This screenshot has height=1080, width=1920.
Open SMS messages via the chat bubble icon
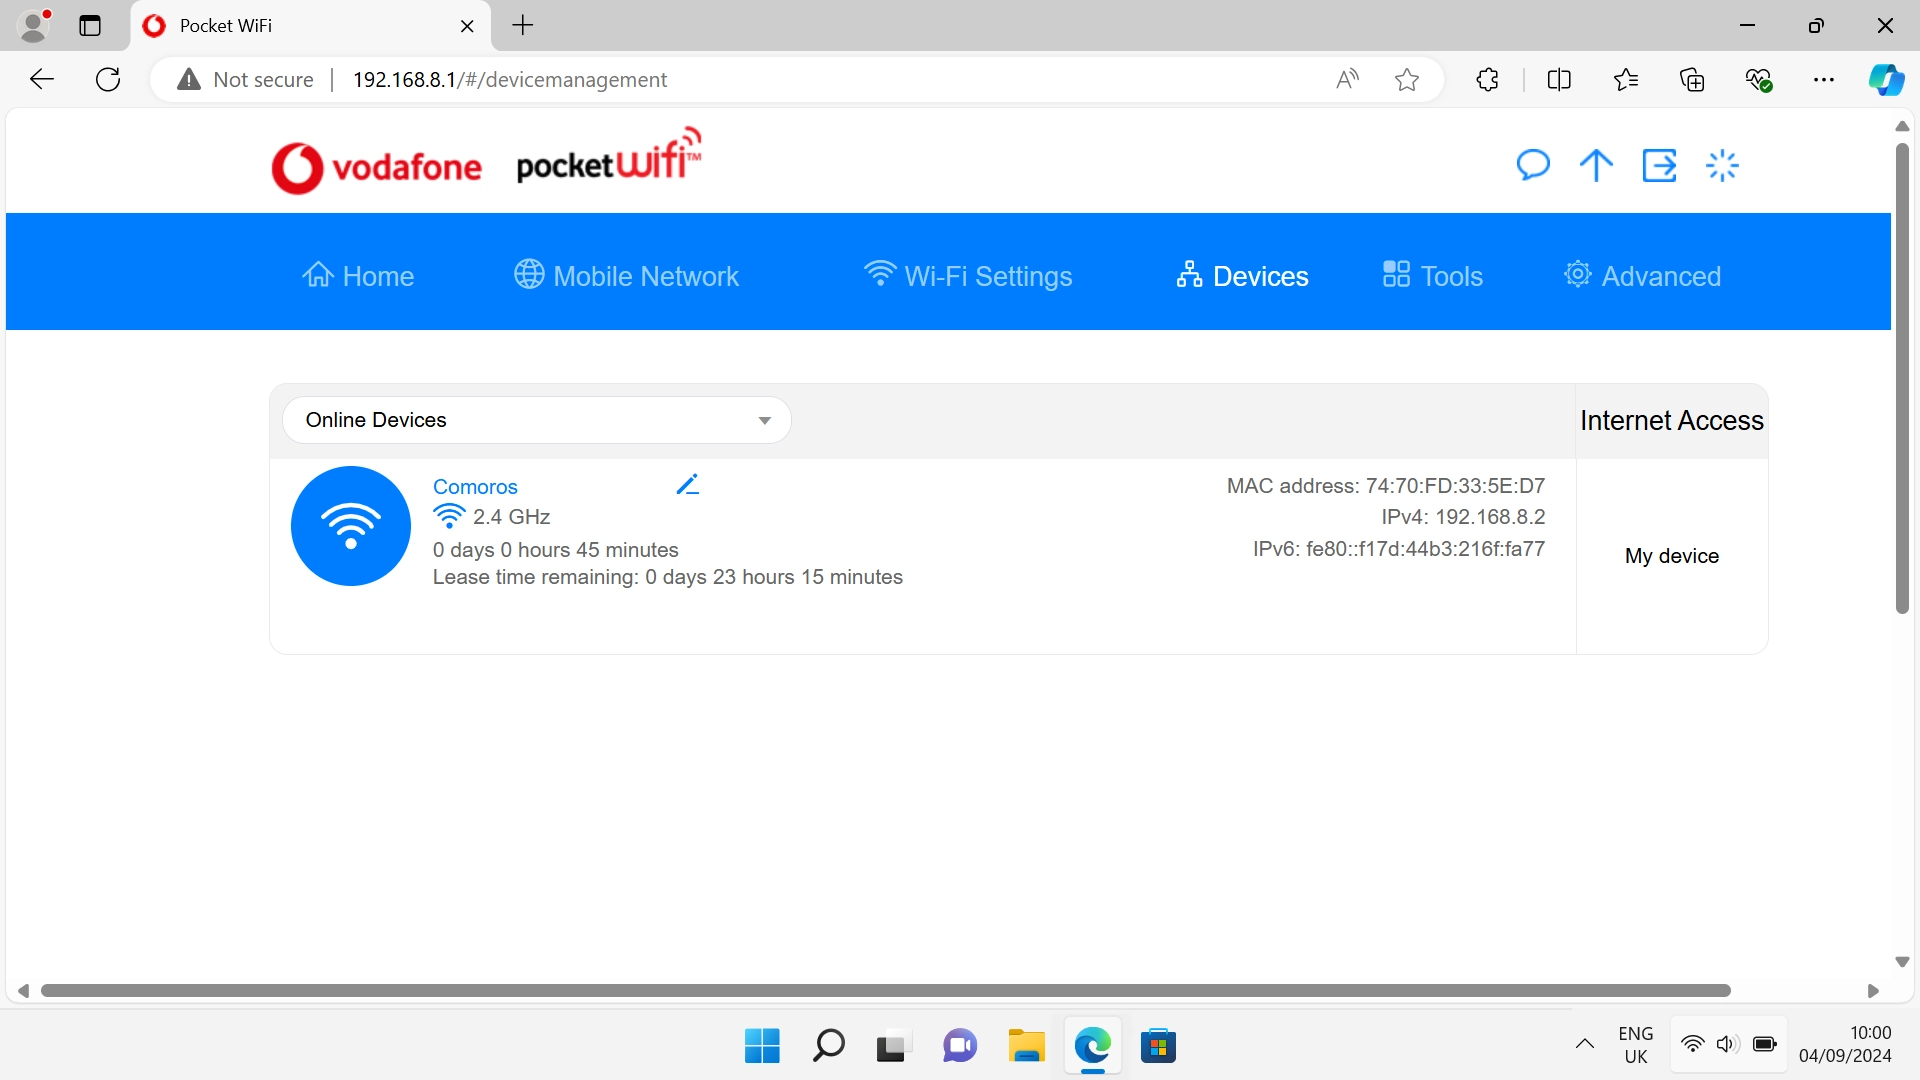1533,165
